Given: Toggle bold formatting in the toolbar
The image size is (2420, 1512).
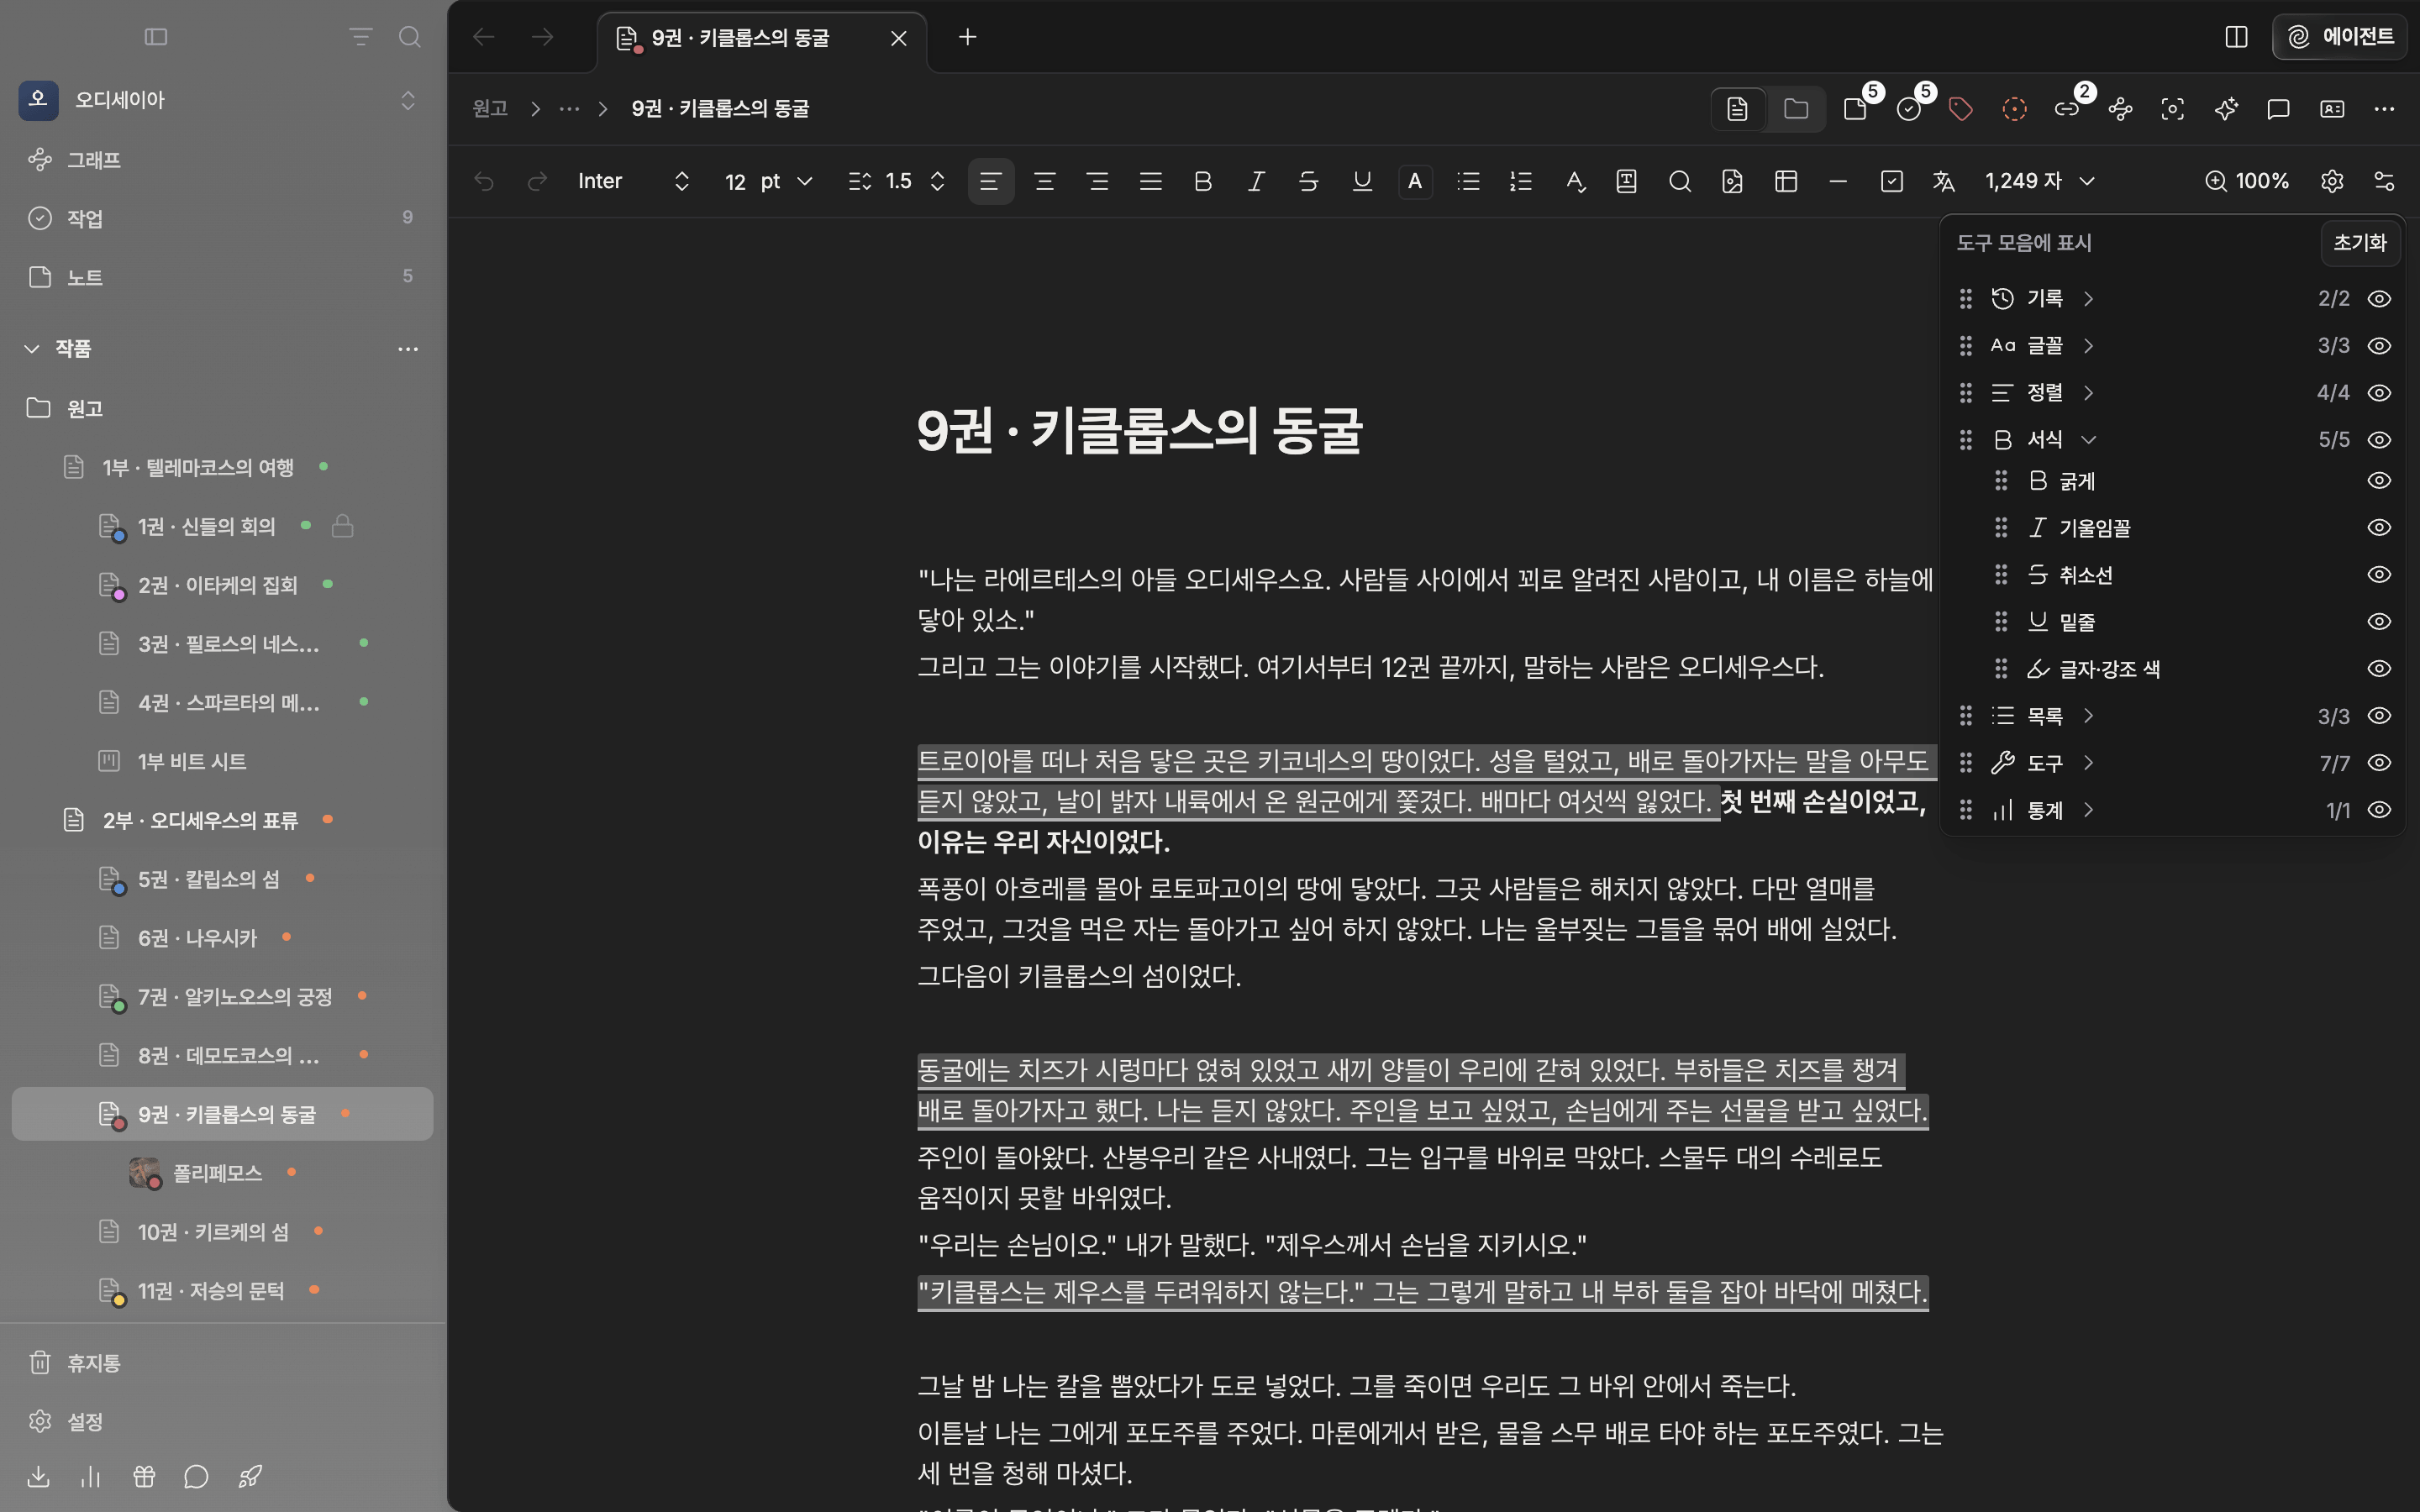Looking at the screenshot, I should [x=1203, y=181].
